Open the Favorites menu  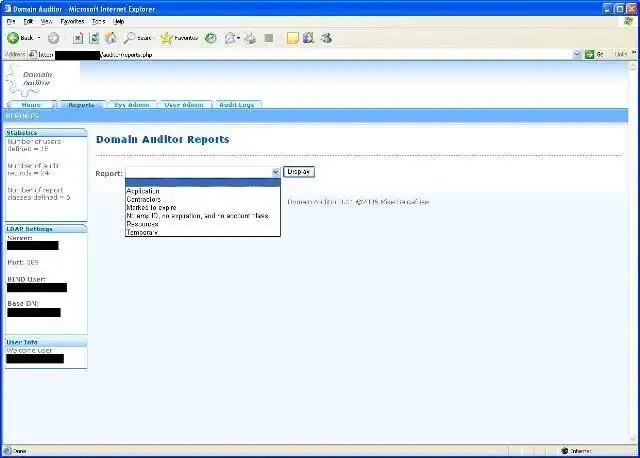coord(72,21)
